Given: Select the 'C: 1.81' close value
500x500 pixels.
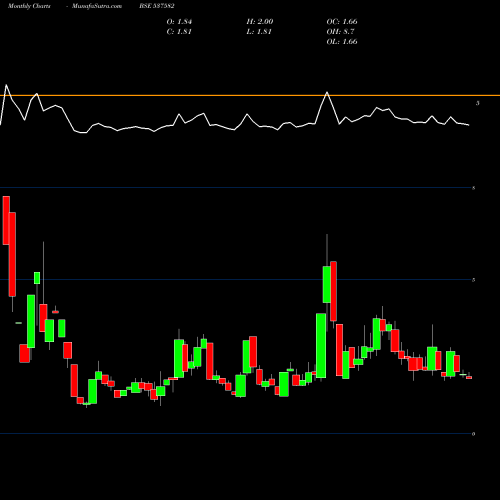Looking at the screenshot, I should tap(179, 32).
